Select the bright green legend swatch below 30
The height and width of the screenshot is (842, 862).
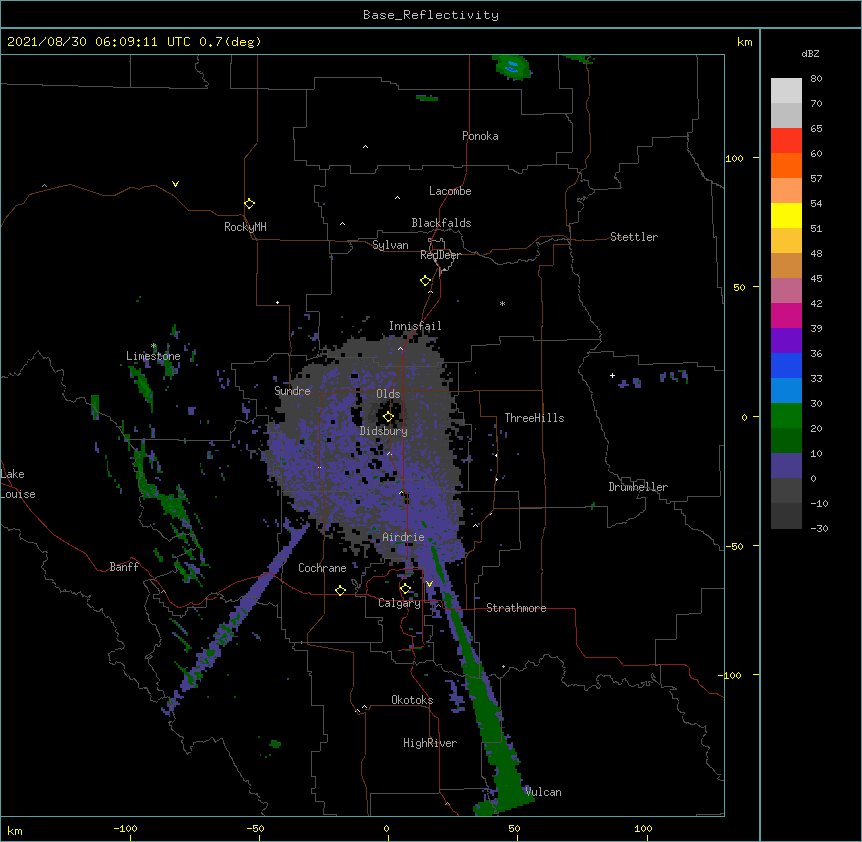786,416
